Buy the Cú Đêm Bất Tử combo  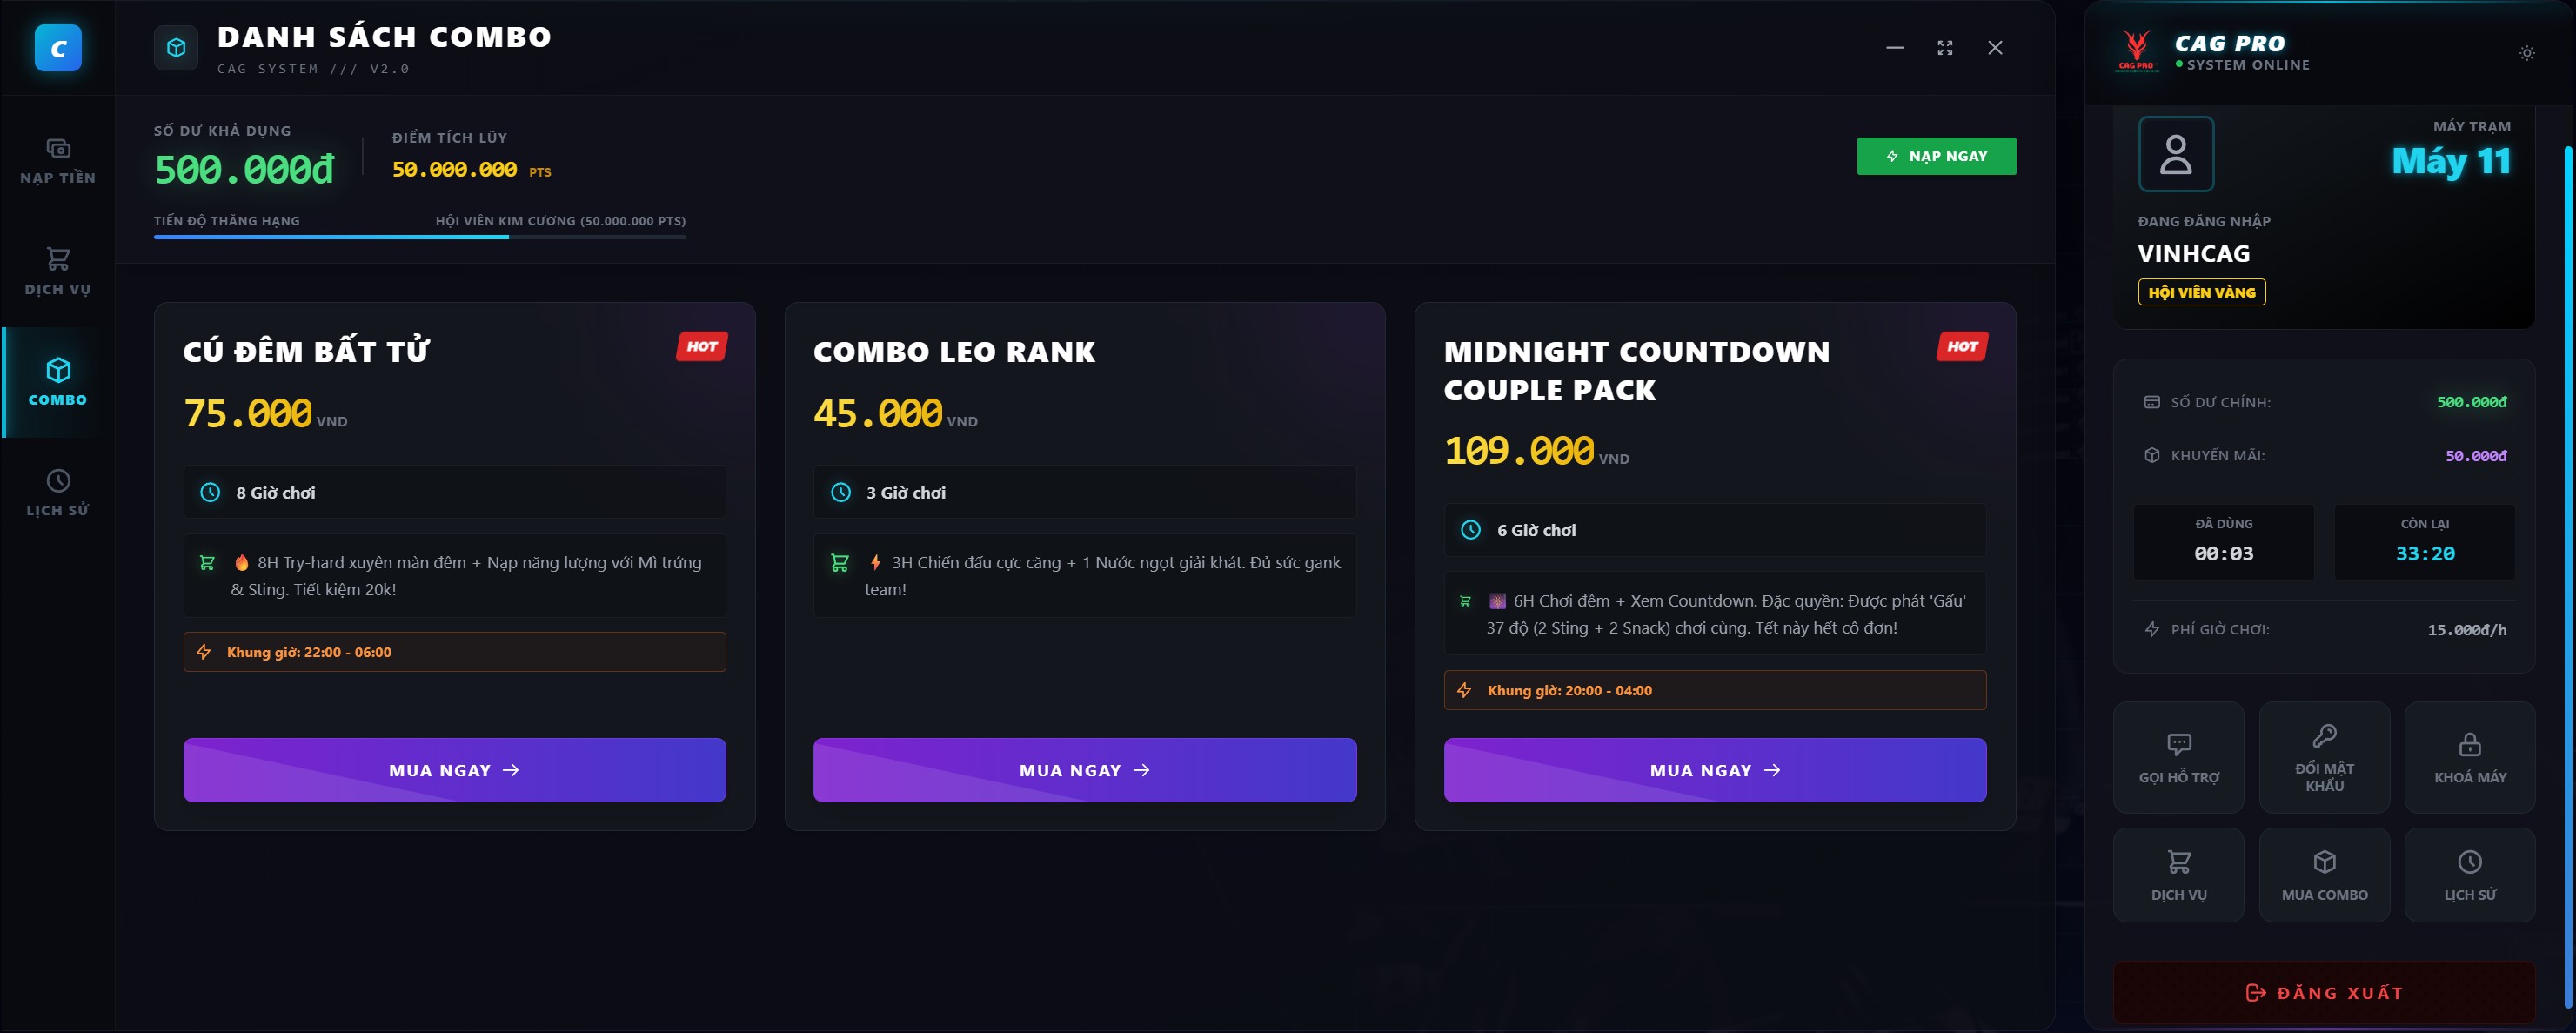click(x=454, y=770)
